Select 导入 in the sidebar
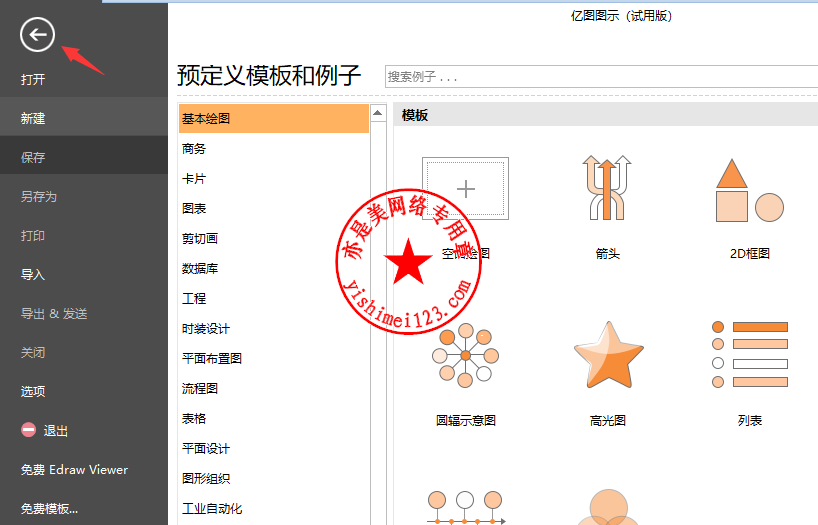This screenshot has height=525, width=818. coord(33,275)
